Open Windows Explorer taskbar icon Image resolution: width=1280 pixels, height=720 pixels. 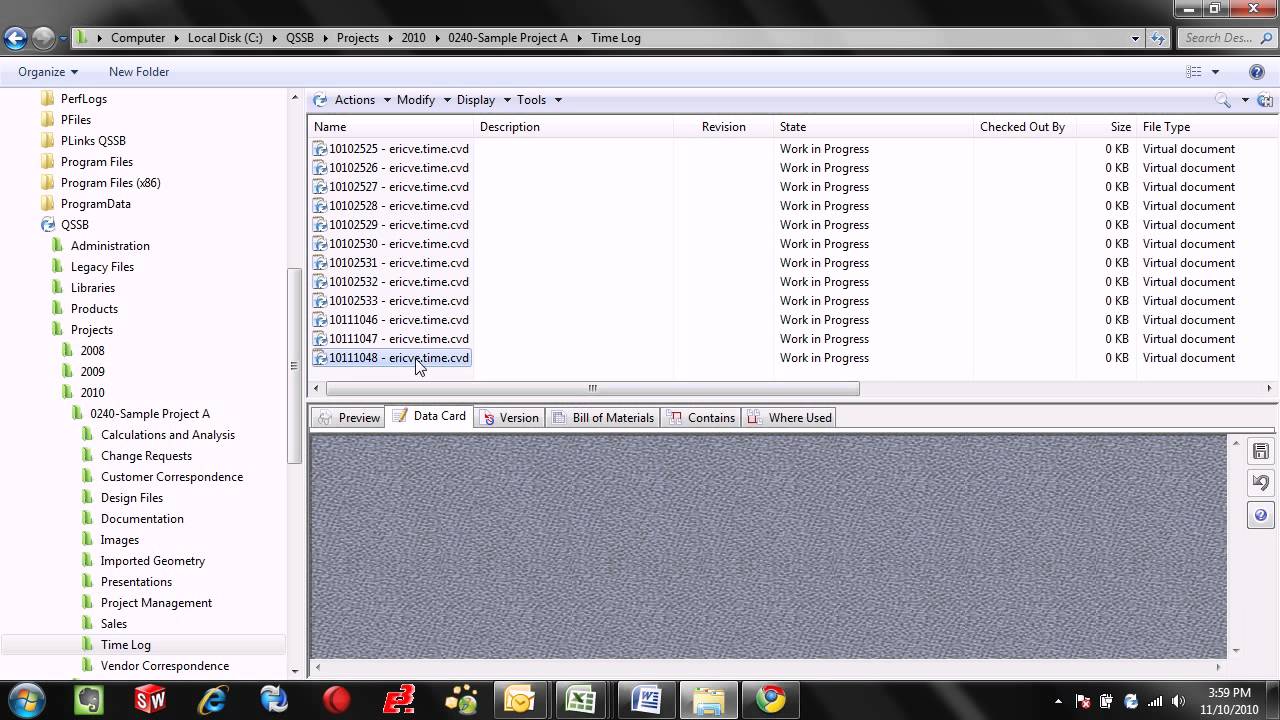coord(708,699)
